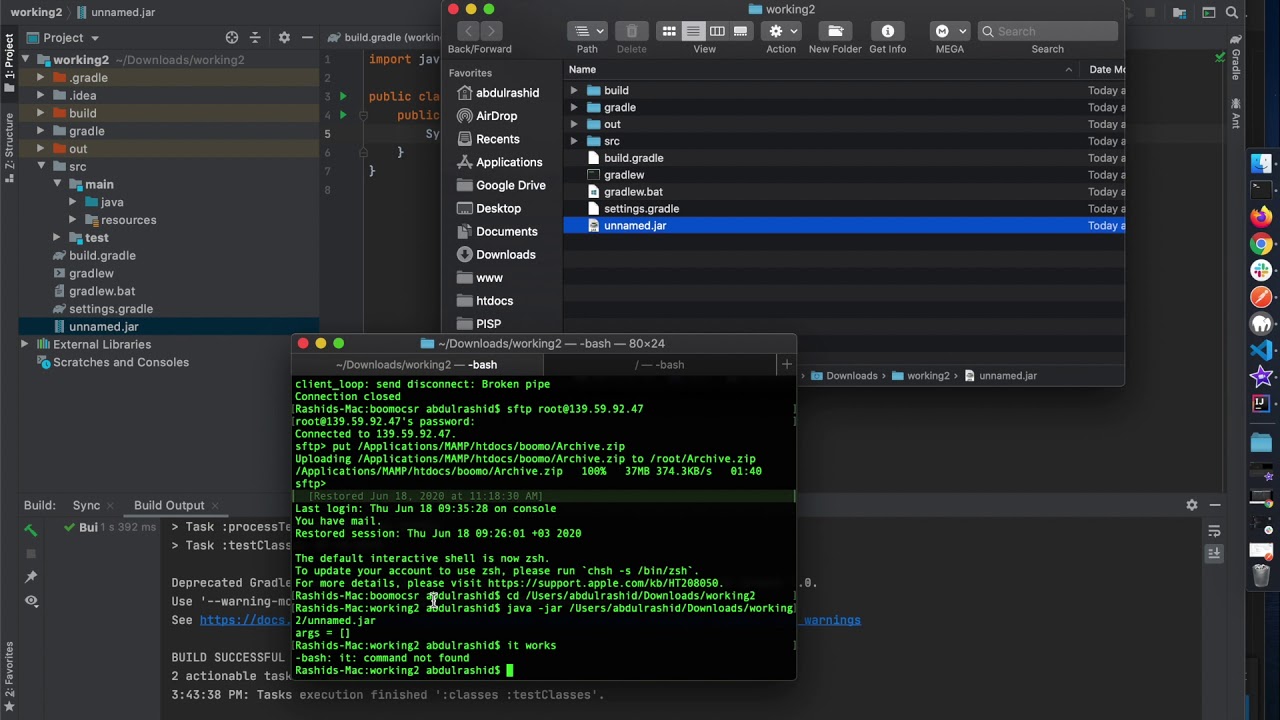Toggle soft-wrap in Build output panel
1280x720 pixels.
[x=1214, y=531]
